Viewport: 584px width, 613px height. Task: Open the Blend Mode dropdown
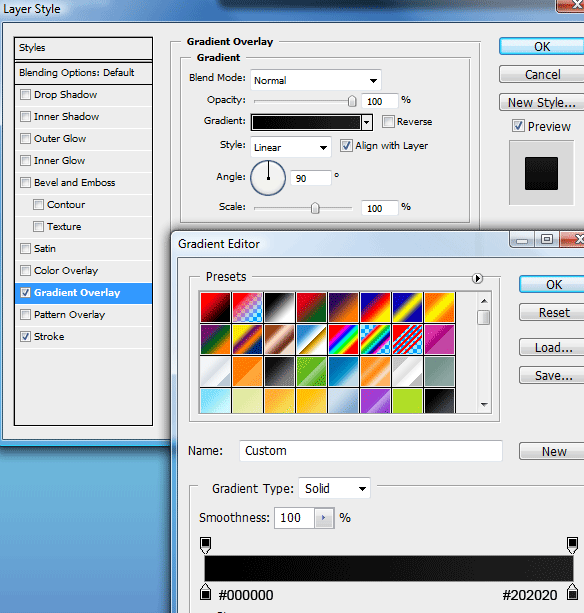[x=315, y=81]
